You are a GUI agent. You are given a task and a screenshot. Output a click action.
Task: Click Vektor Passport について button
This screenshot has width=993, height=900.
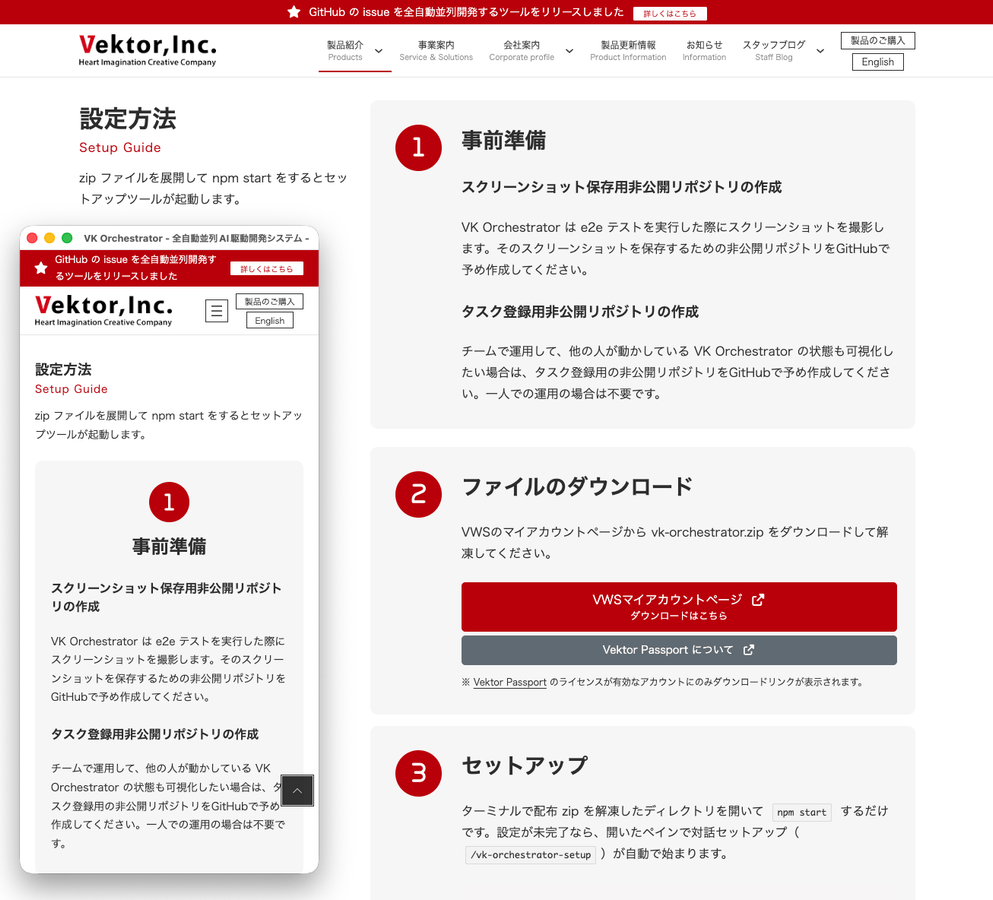click(679, 650)
